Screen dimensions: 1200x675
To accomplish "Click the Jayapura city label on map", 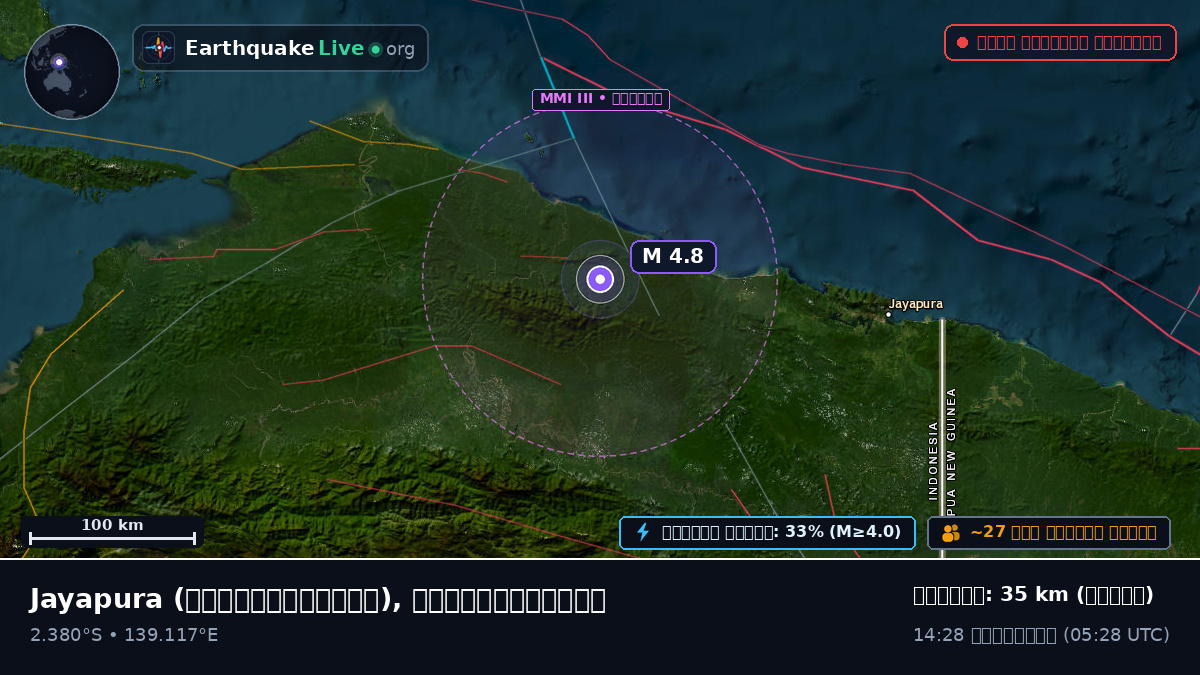I will tap(915, 304).
